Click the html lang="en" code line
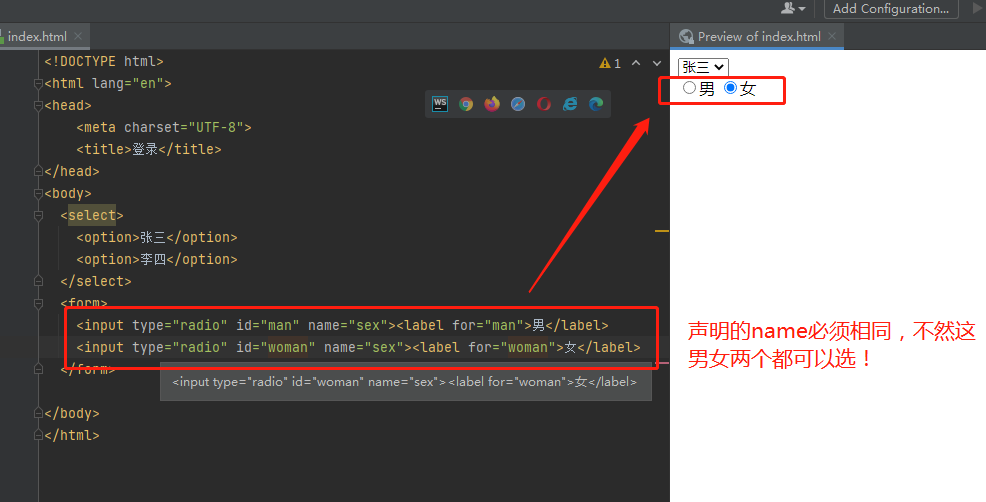 click(x=108, y=83)
